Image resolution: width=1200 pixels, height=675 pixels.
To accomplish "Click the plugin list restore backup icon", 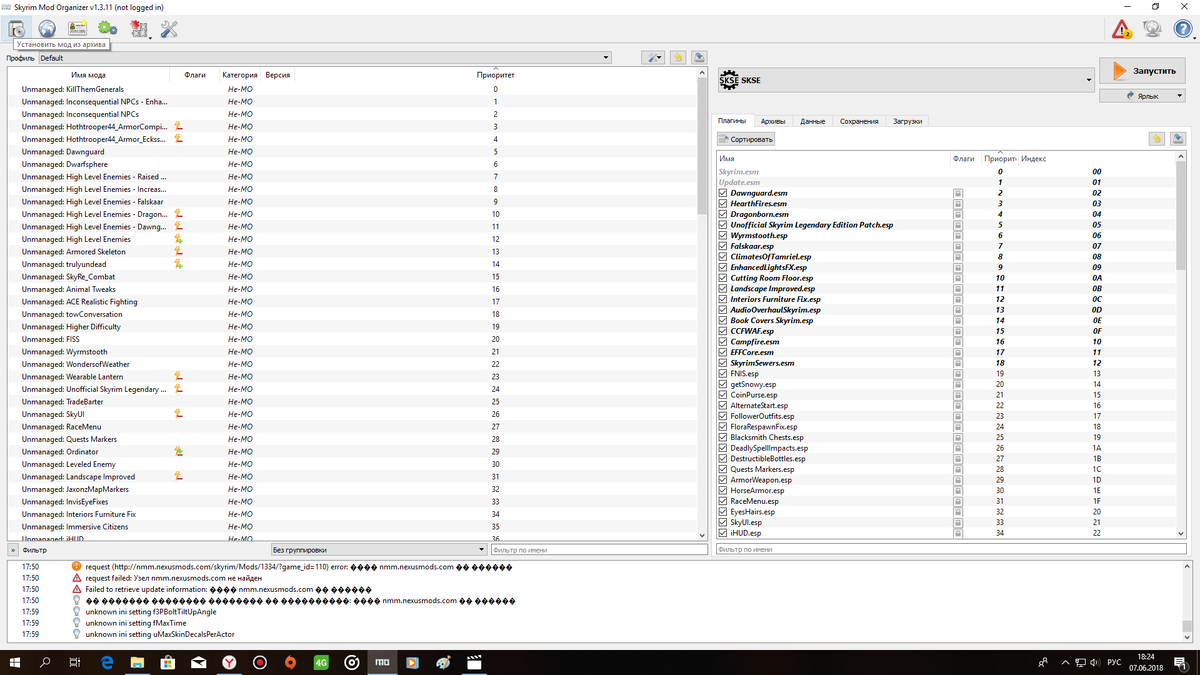I will (x=1157, y=139).
